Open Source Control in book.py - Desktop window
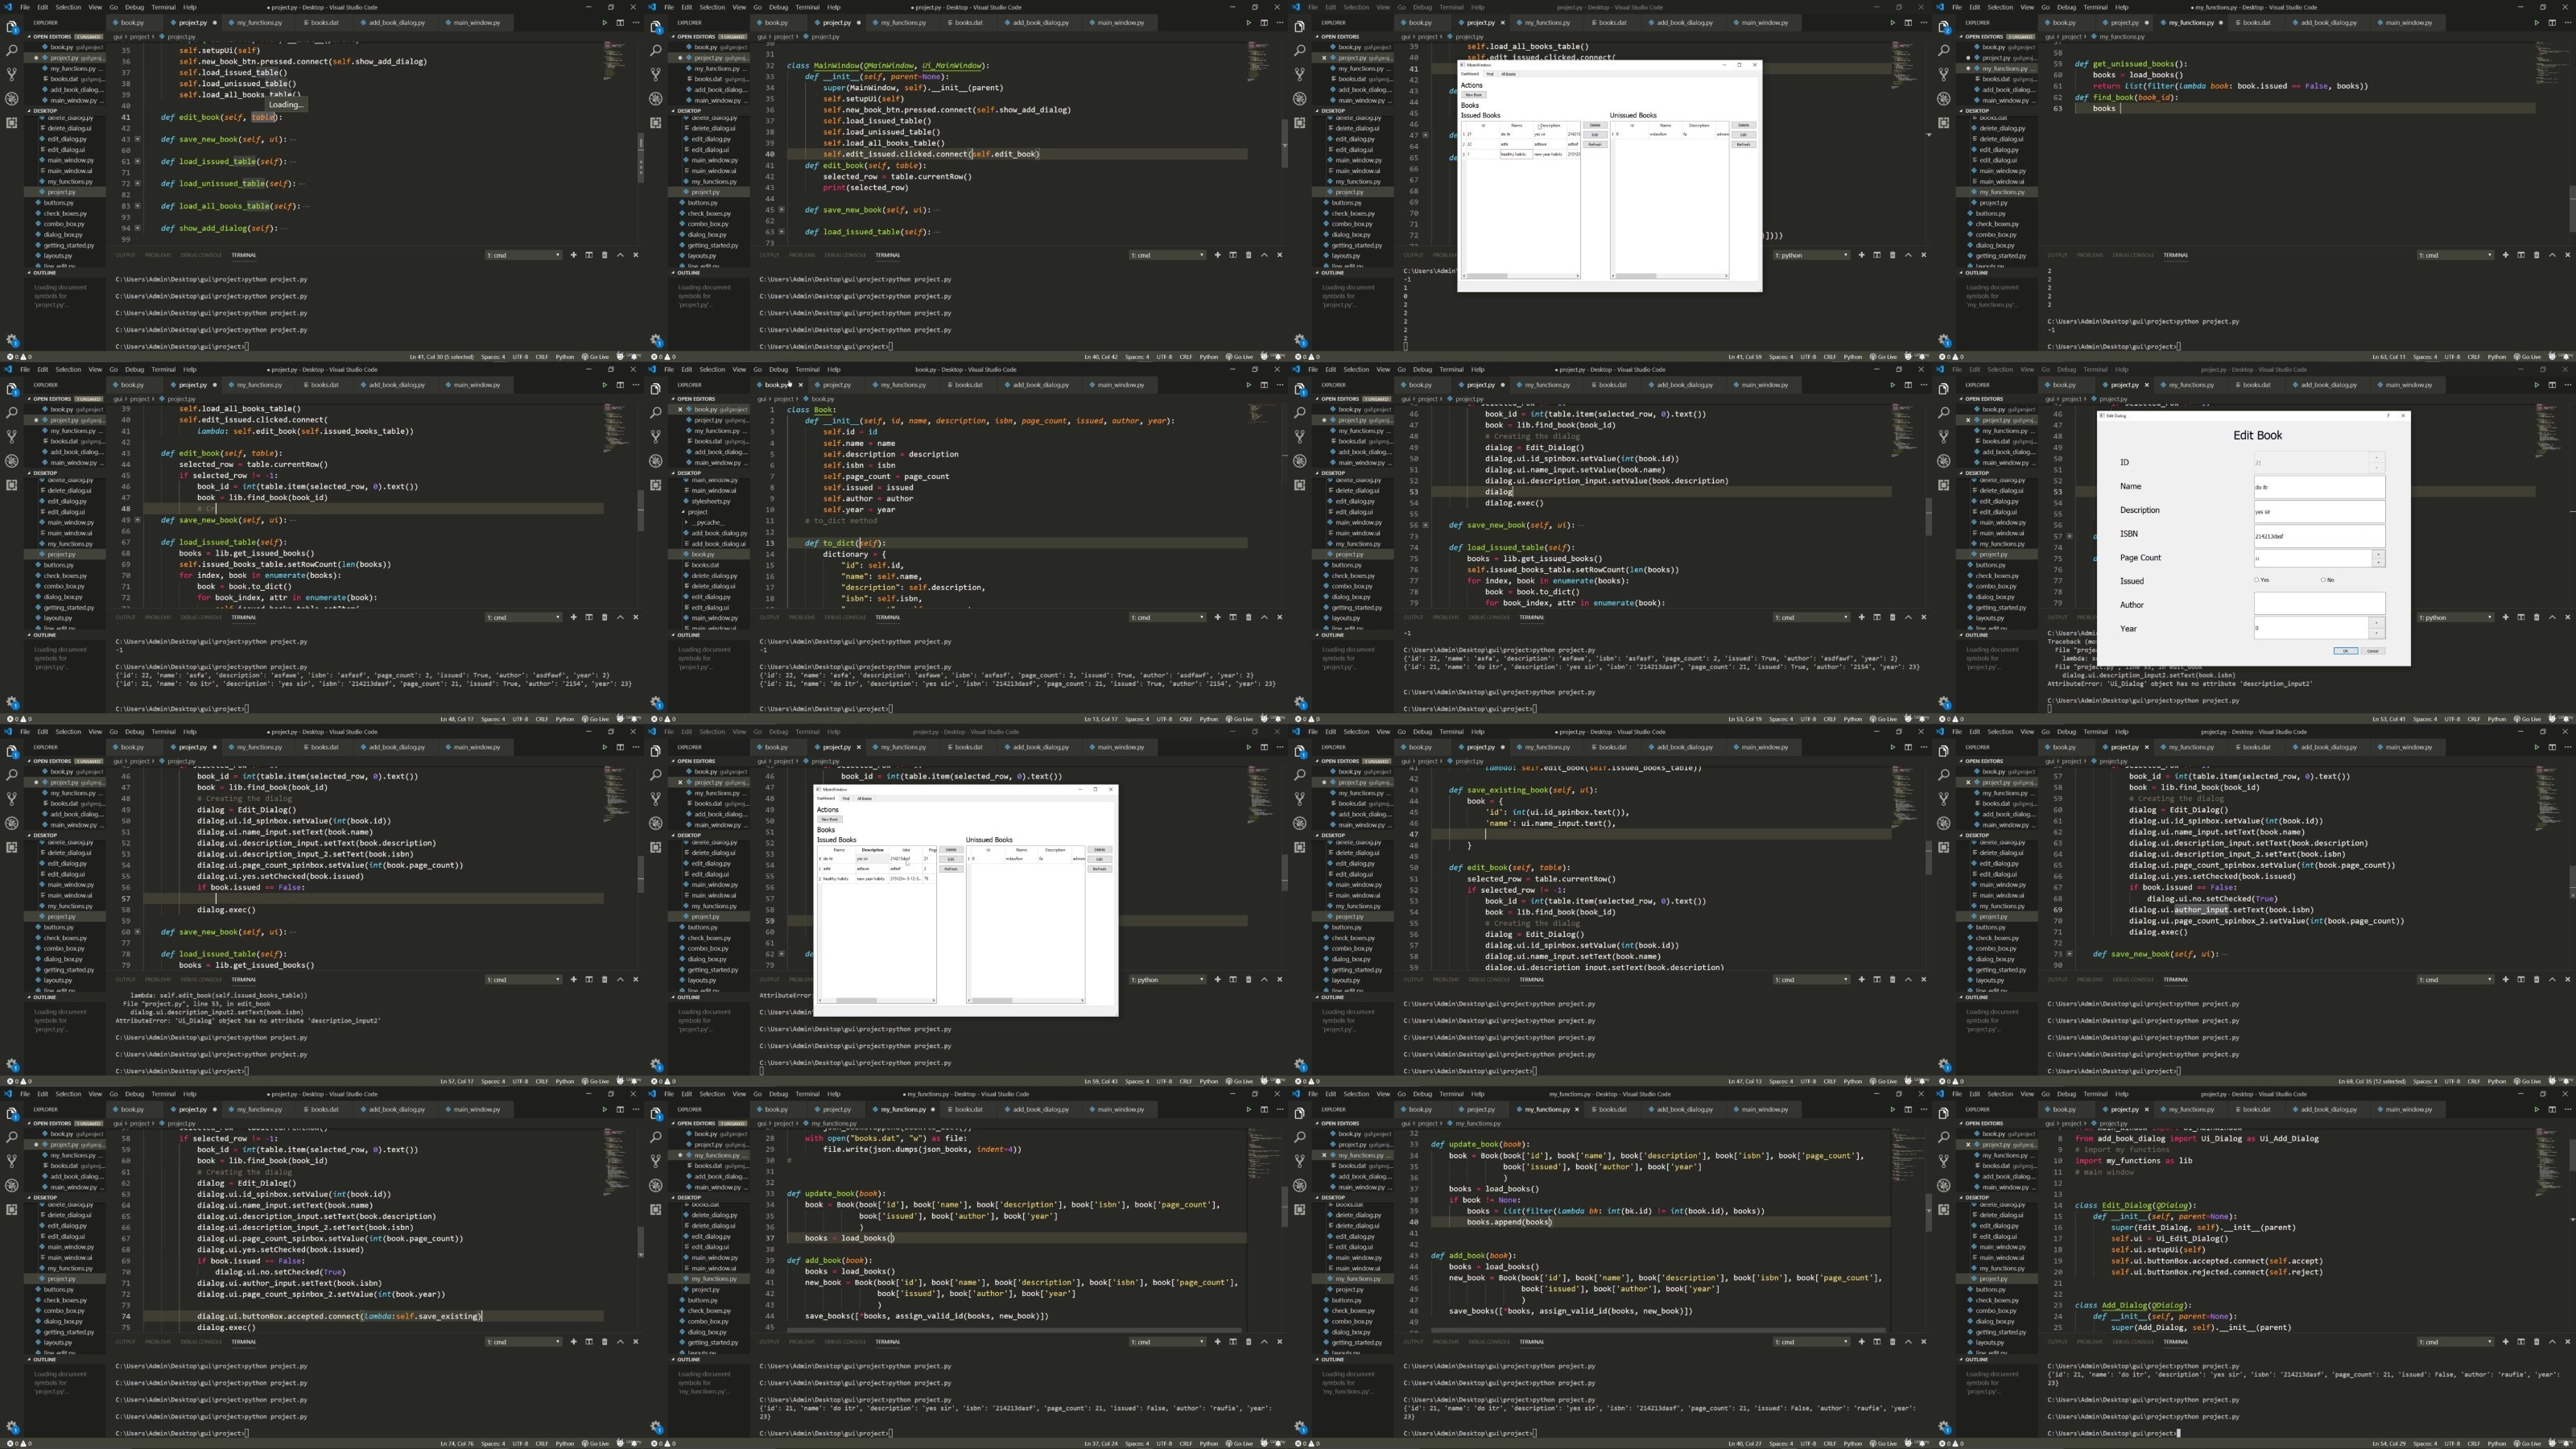 [656, 436]
